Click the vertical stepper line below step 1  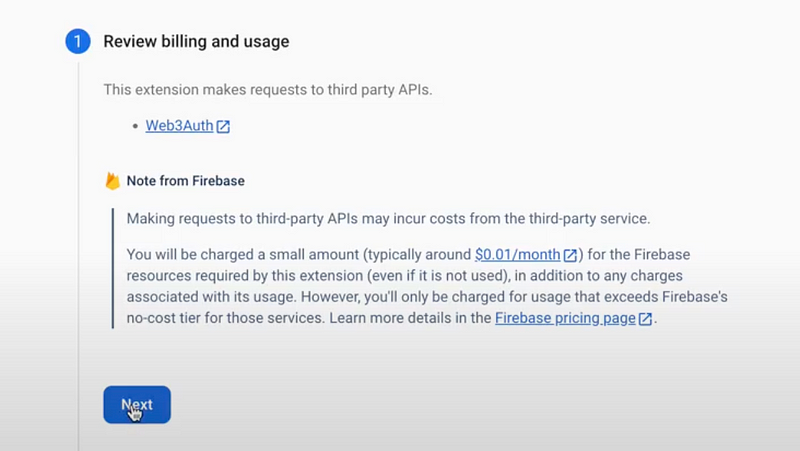pyautogui.click(x=78, y=257)
